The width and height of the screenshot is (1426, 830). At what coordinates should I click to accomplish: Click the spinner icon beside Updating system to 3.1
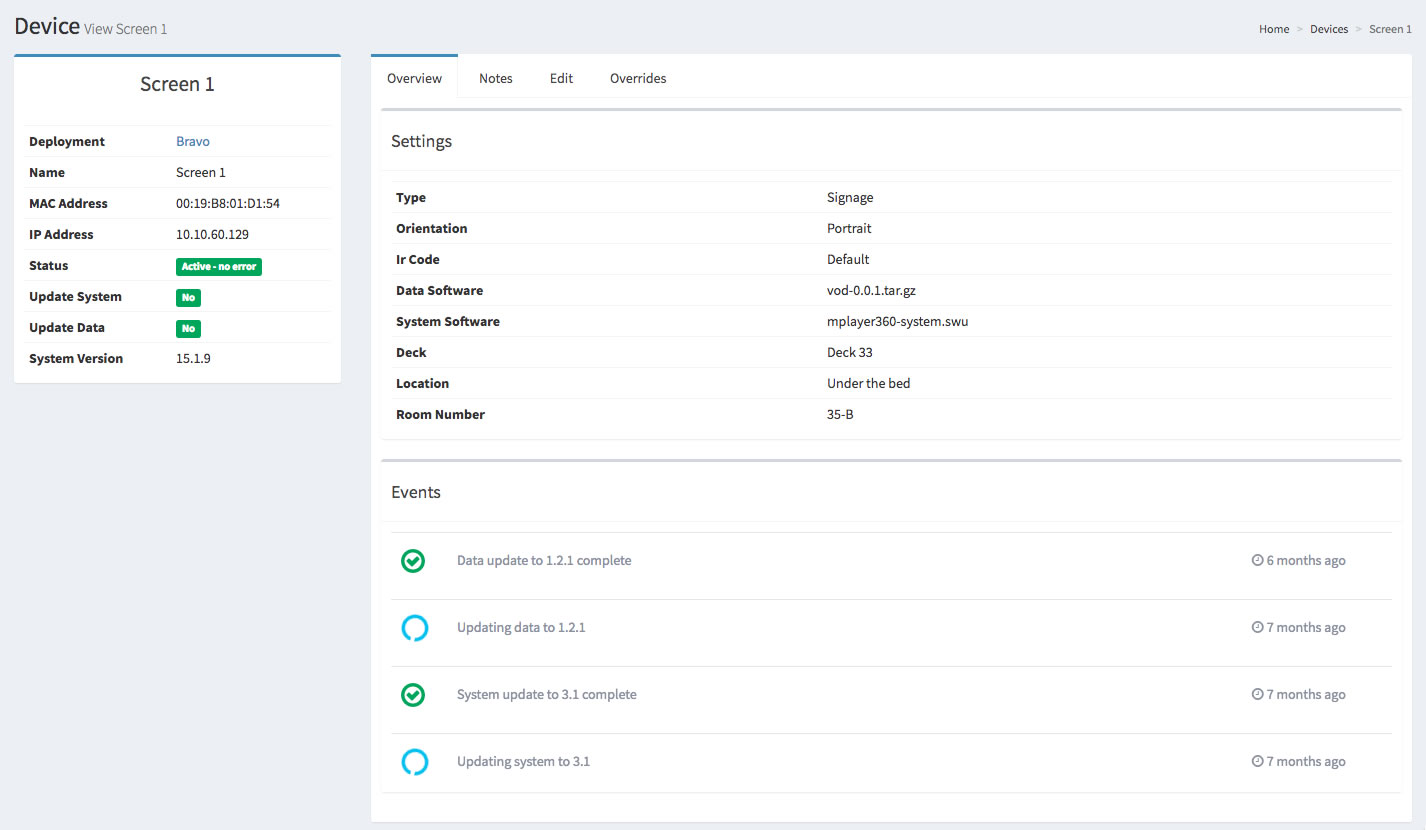(x=414, y=762)
